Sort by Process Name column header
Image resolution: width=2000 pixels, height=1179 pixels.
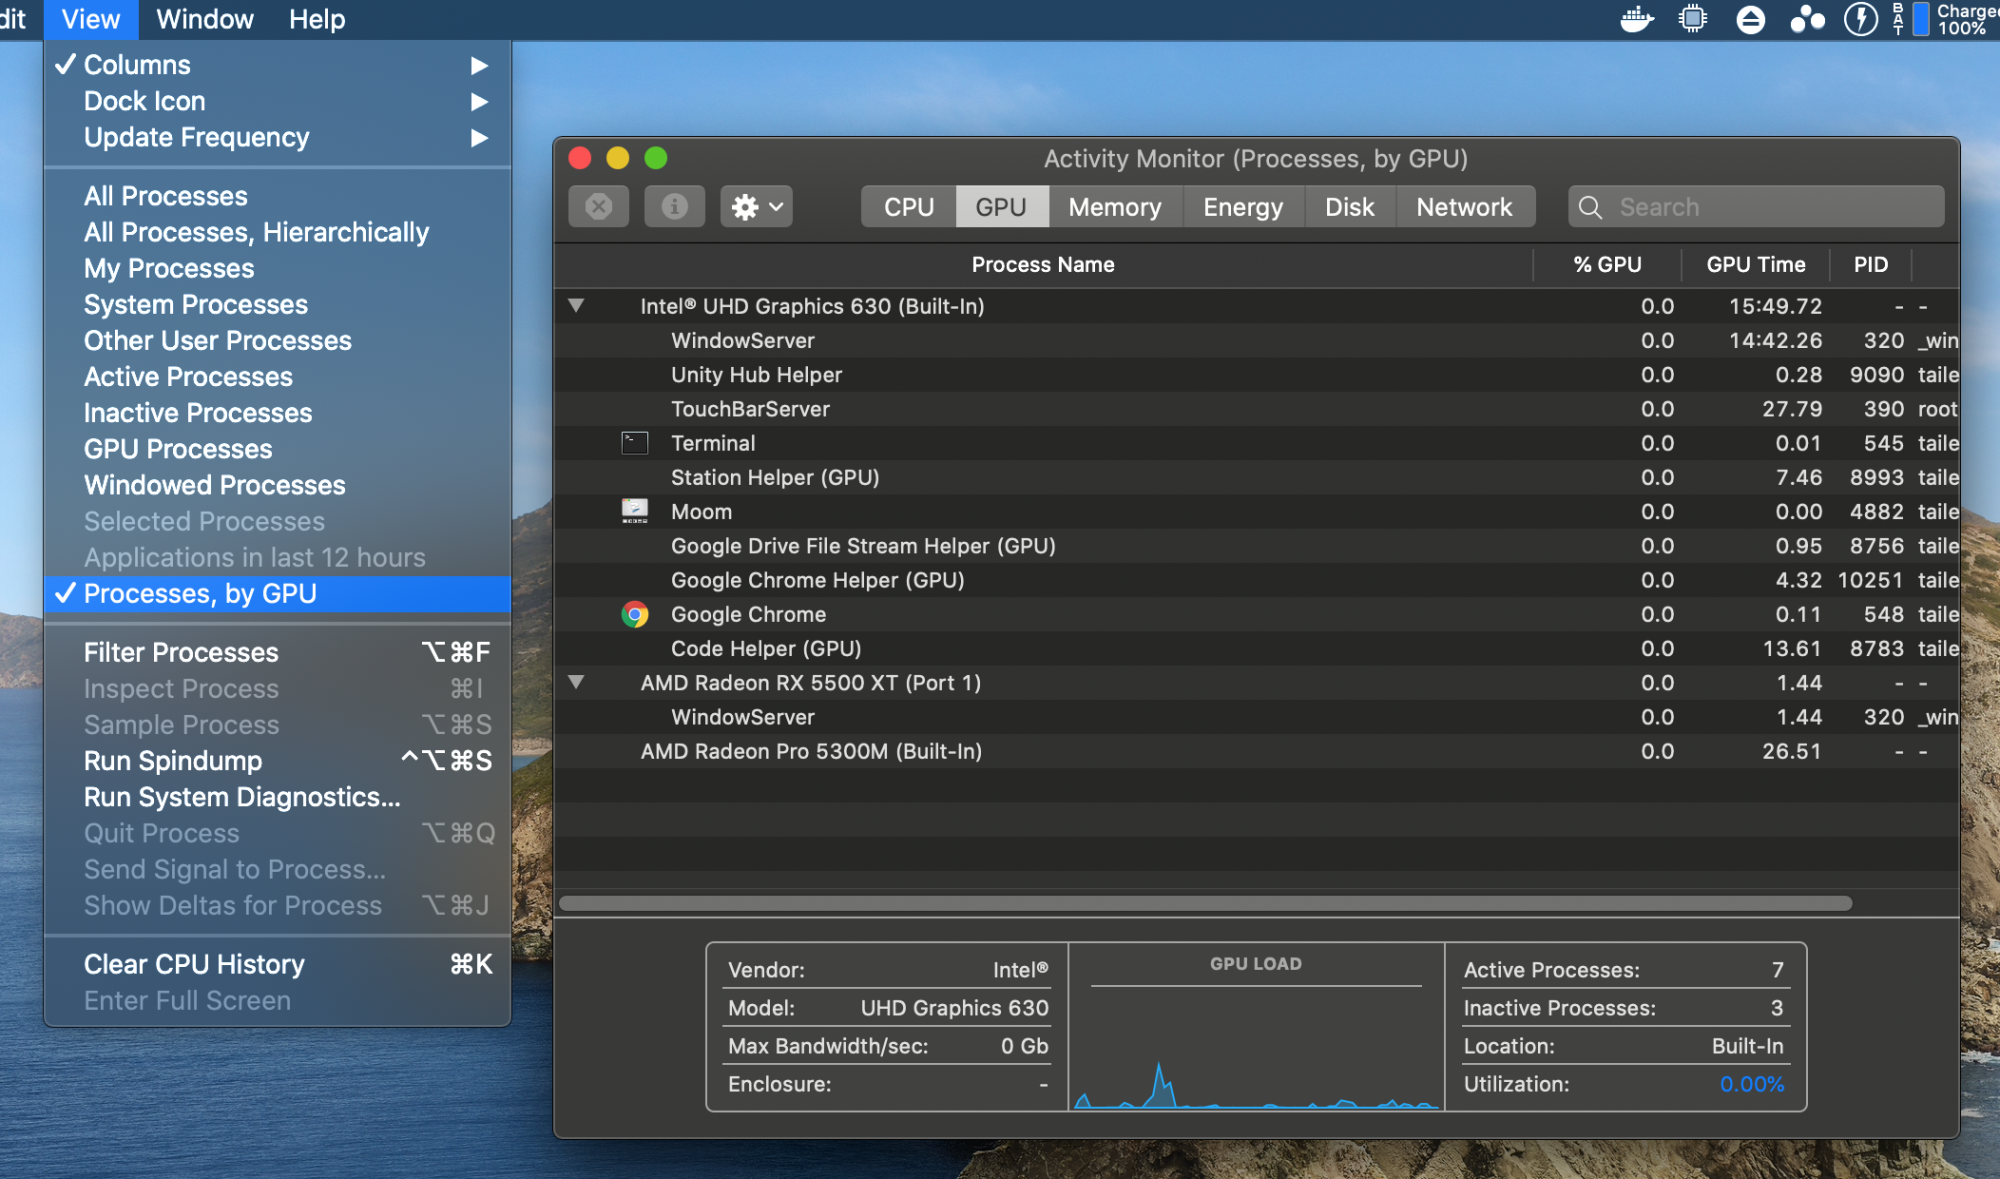[1043, 264]
